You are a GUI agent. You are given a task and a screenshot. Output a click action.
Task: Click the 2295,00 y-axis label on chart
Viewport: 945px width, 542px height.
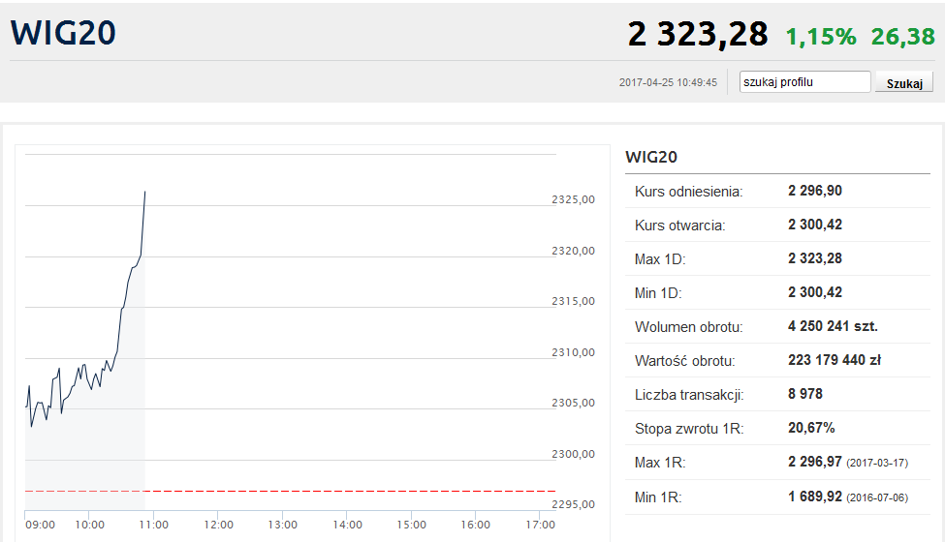[573, 504]
